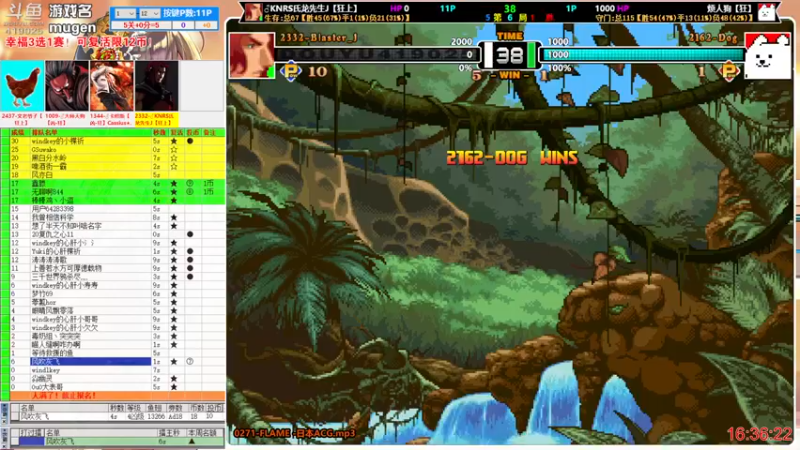
Task: Click the hollow star in GSuwako row
Action: (x=174, y=149)
